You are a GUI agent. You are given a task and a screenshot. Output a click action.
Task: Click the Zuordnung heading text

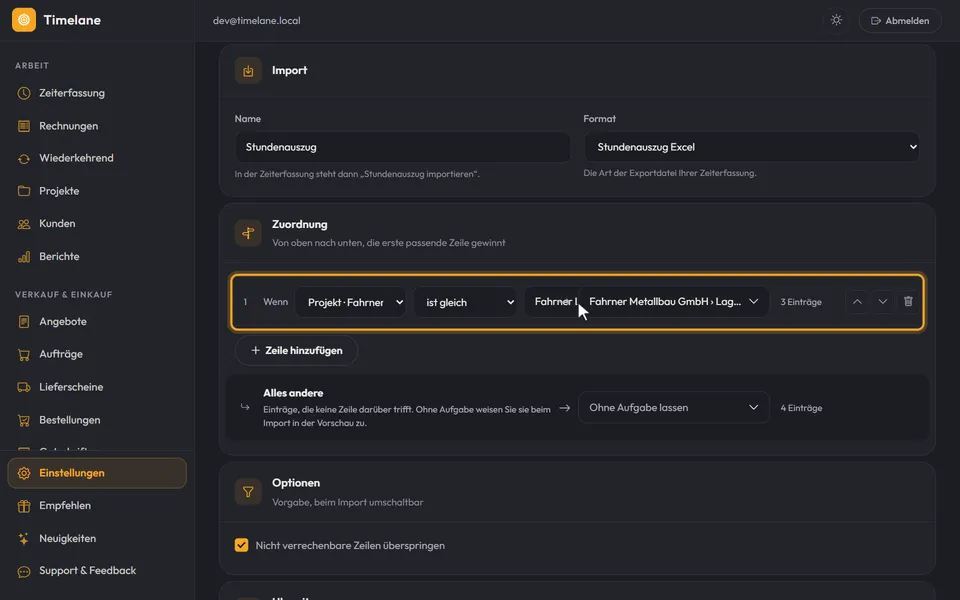point(299,225)
